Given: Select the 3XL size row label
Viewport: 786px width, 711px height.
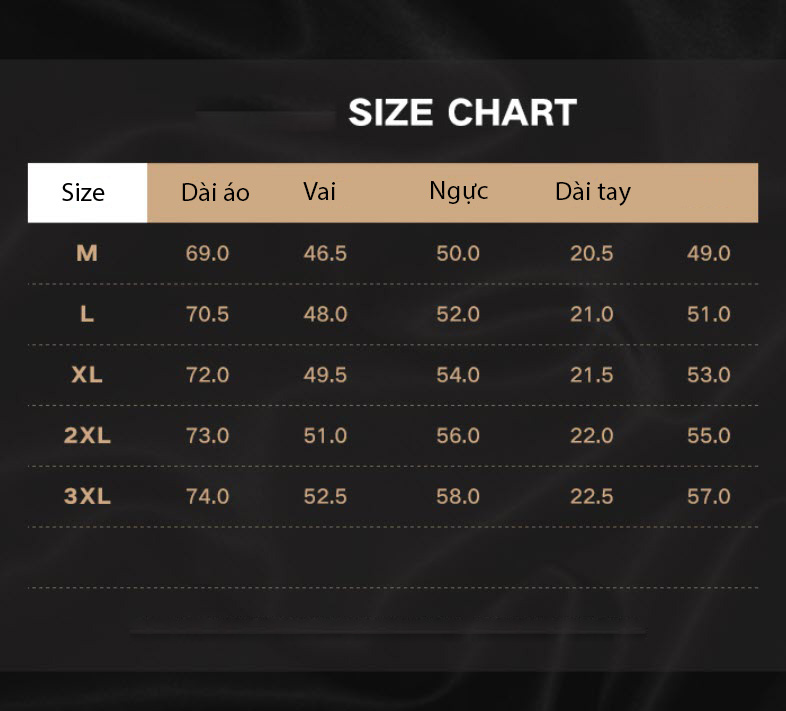Looking at the screenshot, I should [87, 496].
